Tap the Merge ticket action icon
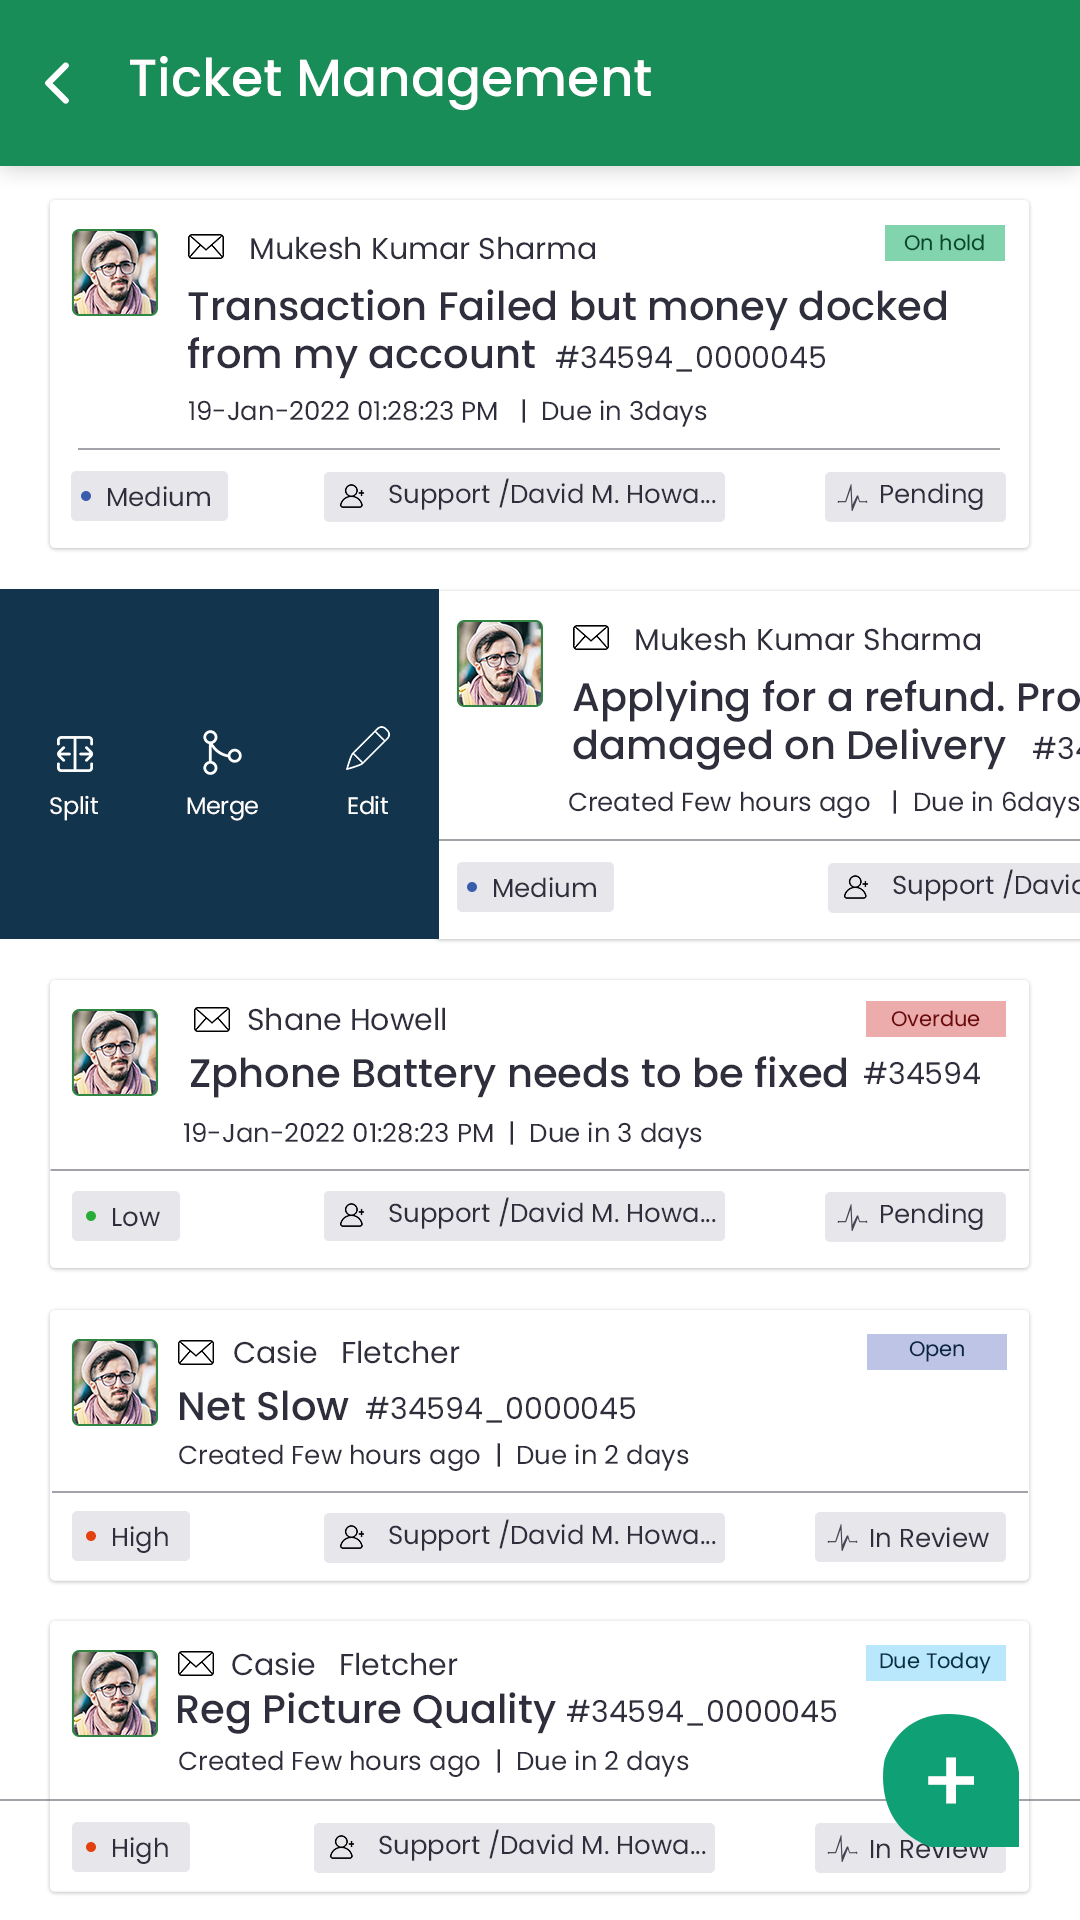Screen dimensions: 1080x1920 click(x=222, y=753)
